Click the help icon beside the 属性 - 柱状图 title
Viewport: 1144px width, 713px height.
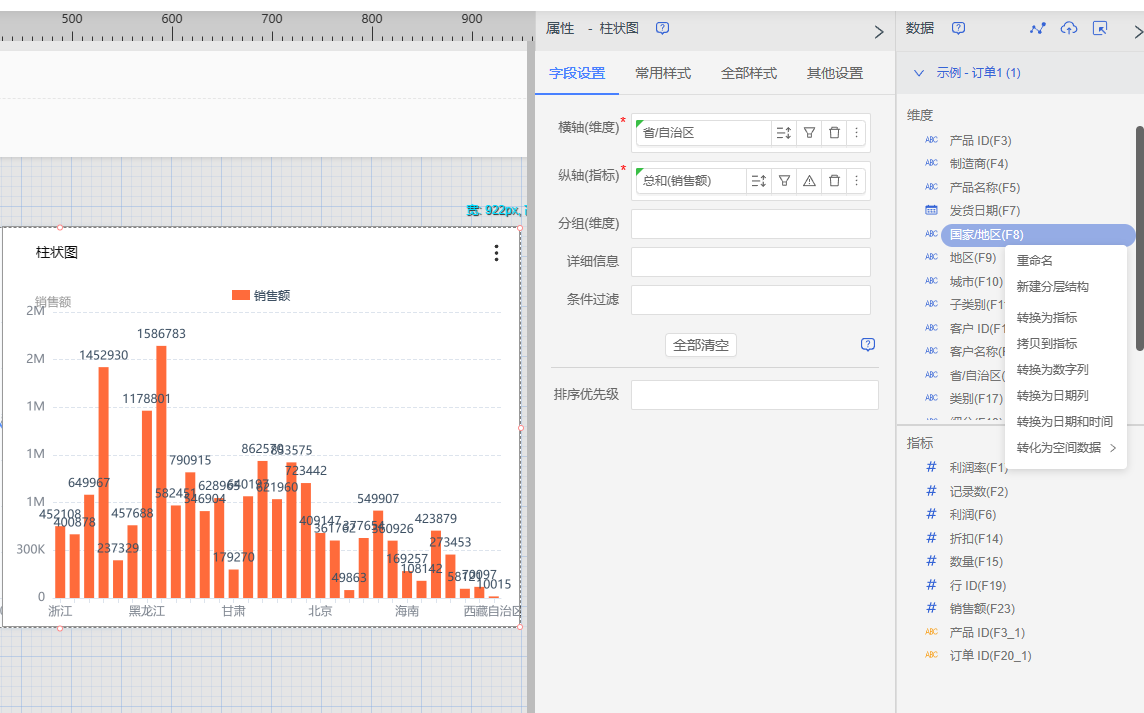coord(662,28)
